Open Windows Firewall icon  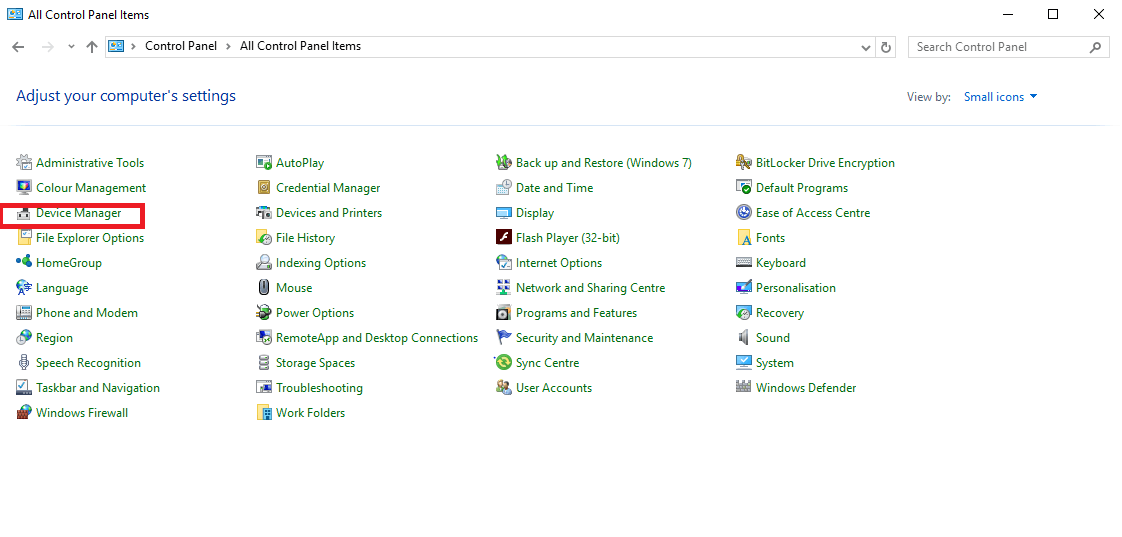point(24,413)
